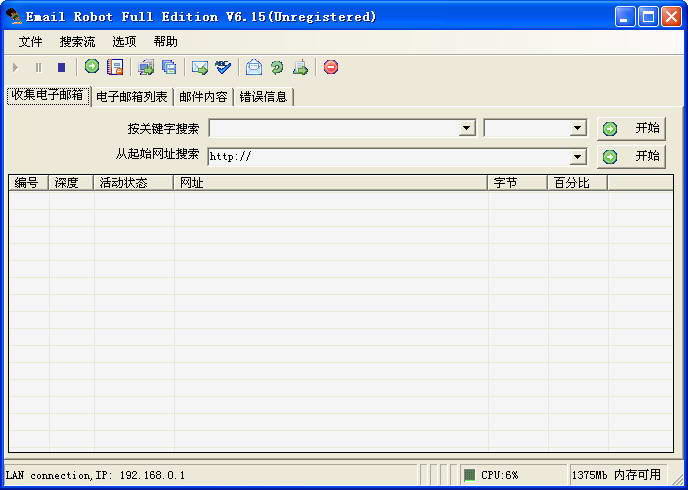Click the 字节 column header
The height and width of the screenshot is (490, 688).
(x=518, y=183)
